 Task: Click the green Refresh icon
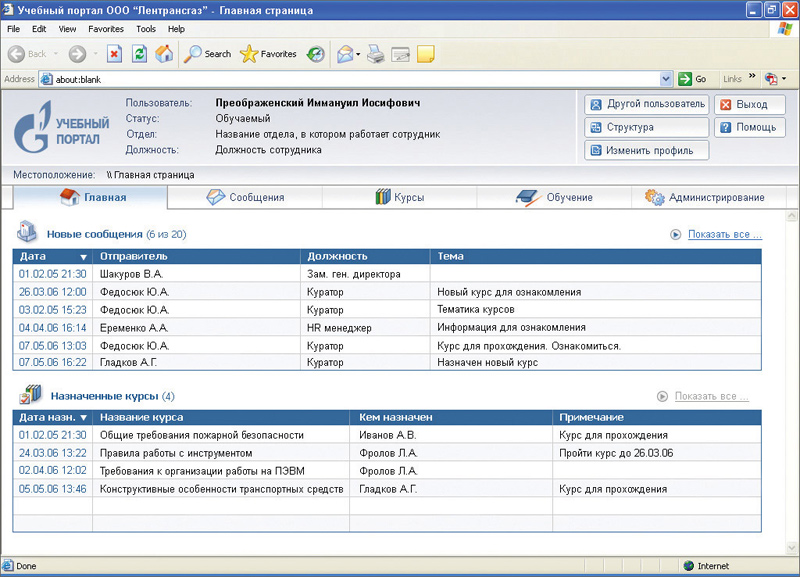click(139, 54)
